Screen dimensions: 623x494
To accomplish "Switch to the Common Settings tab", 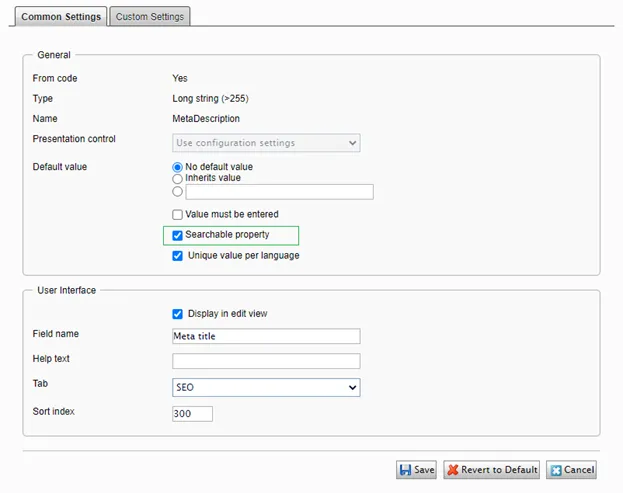I will (61, 17).
